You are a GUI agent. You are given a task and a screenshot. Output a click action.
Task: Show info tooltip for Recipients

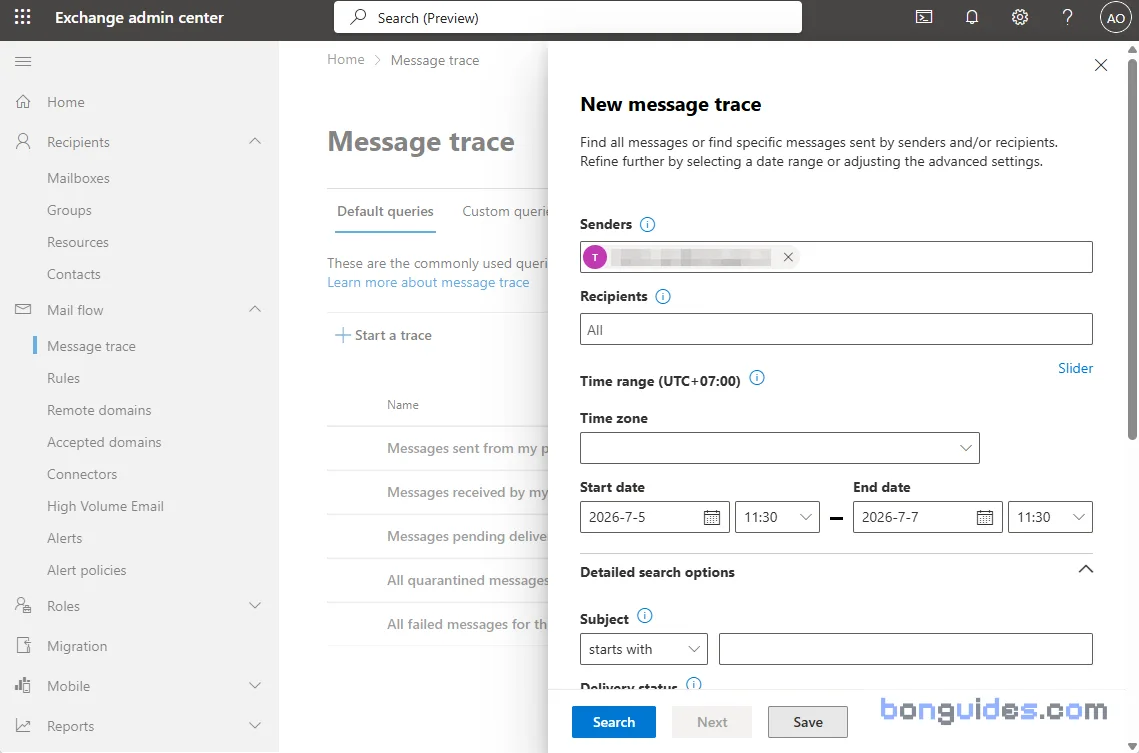coord(662,296)
